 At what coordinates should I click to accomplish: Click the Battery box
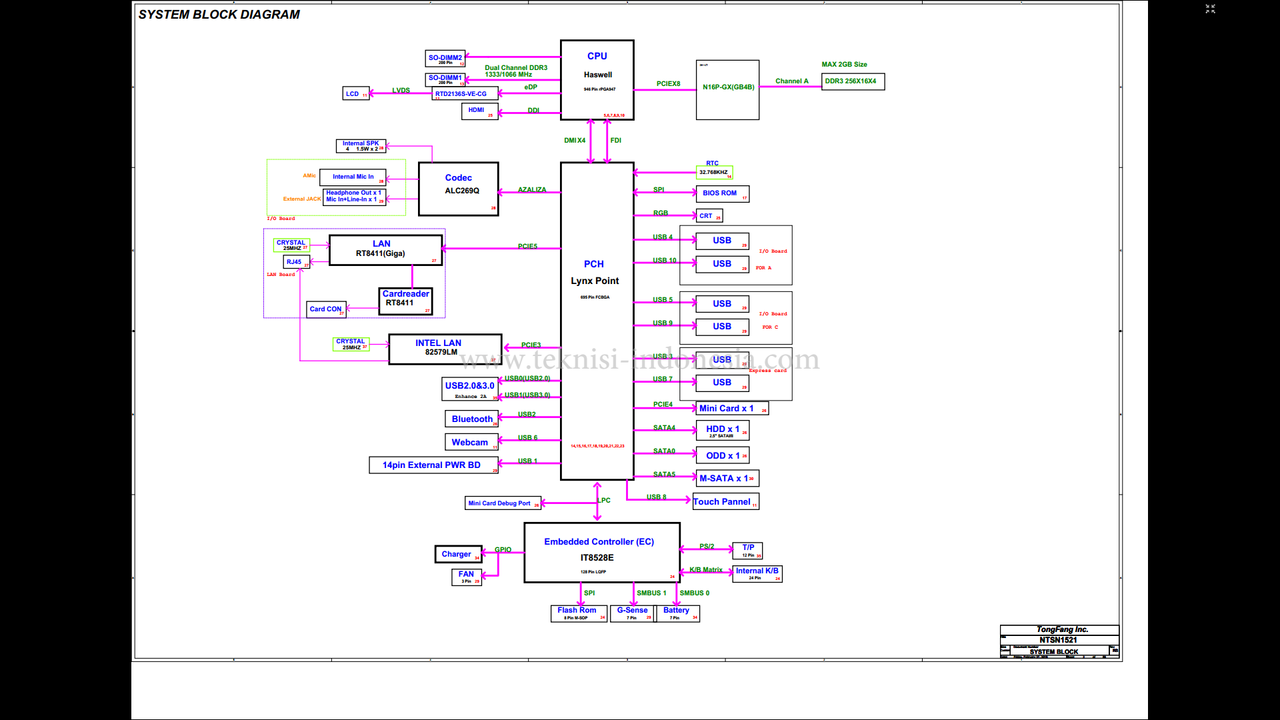[x=678, y=613]
